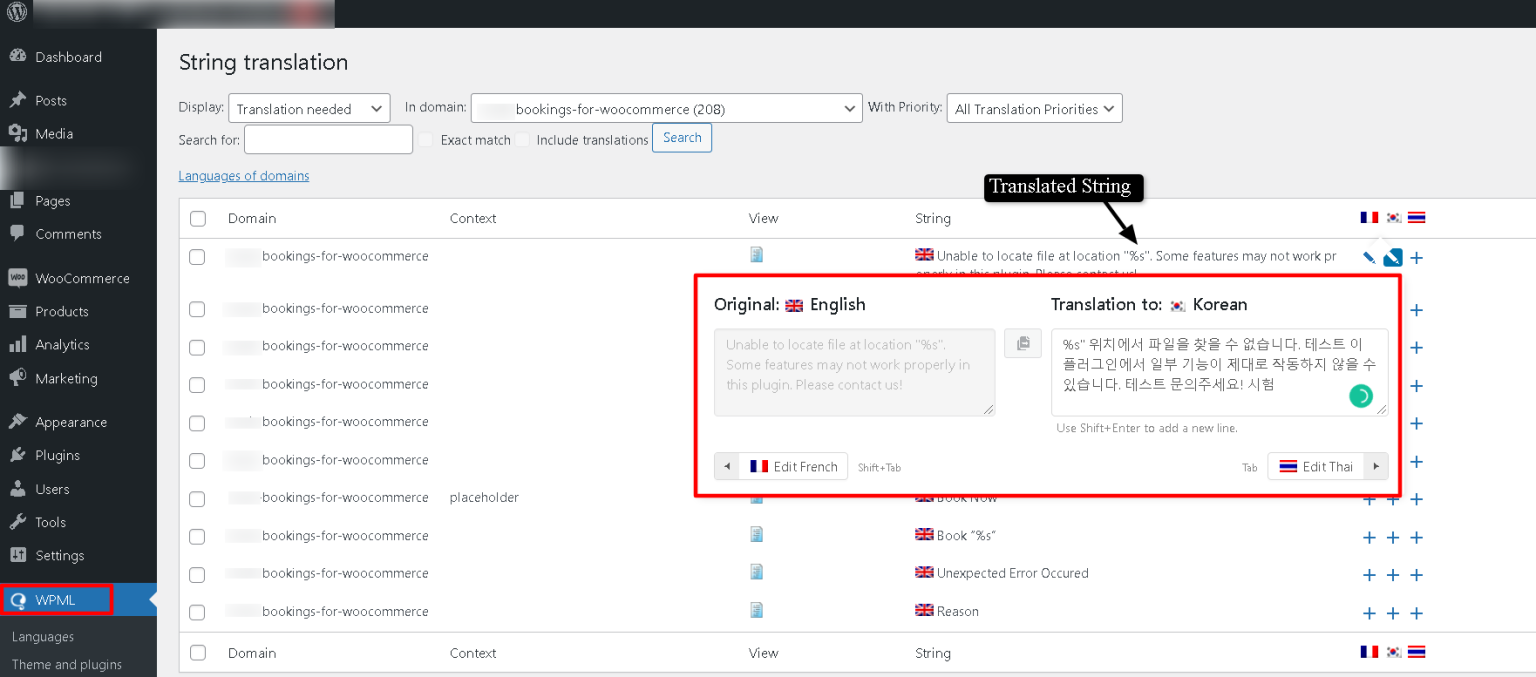
Task: Open the document view icon for 'Book Now'
Action: pyautogui.click(x=756, y=498)
